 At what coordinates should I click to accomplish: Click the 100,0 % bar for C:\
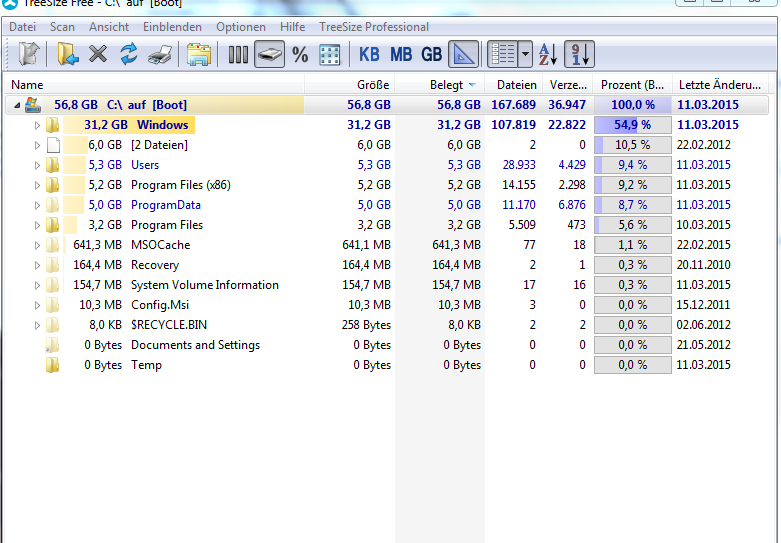tap(633, 105)
